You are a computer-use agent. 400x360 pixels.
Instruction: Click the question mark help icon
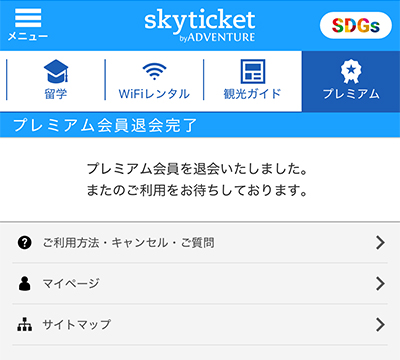click(24, 243)
